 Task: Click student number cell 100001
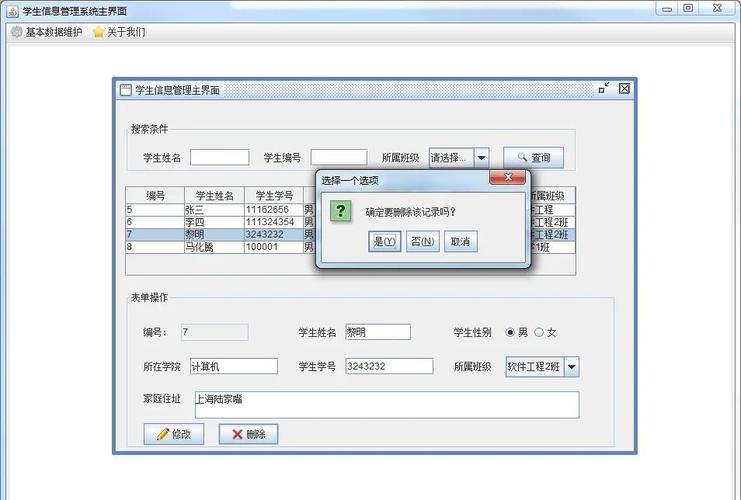click(274, 247)
